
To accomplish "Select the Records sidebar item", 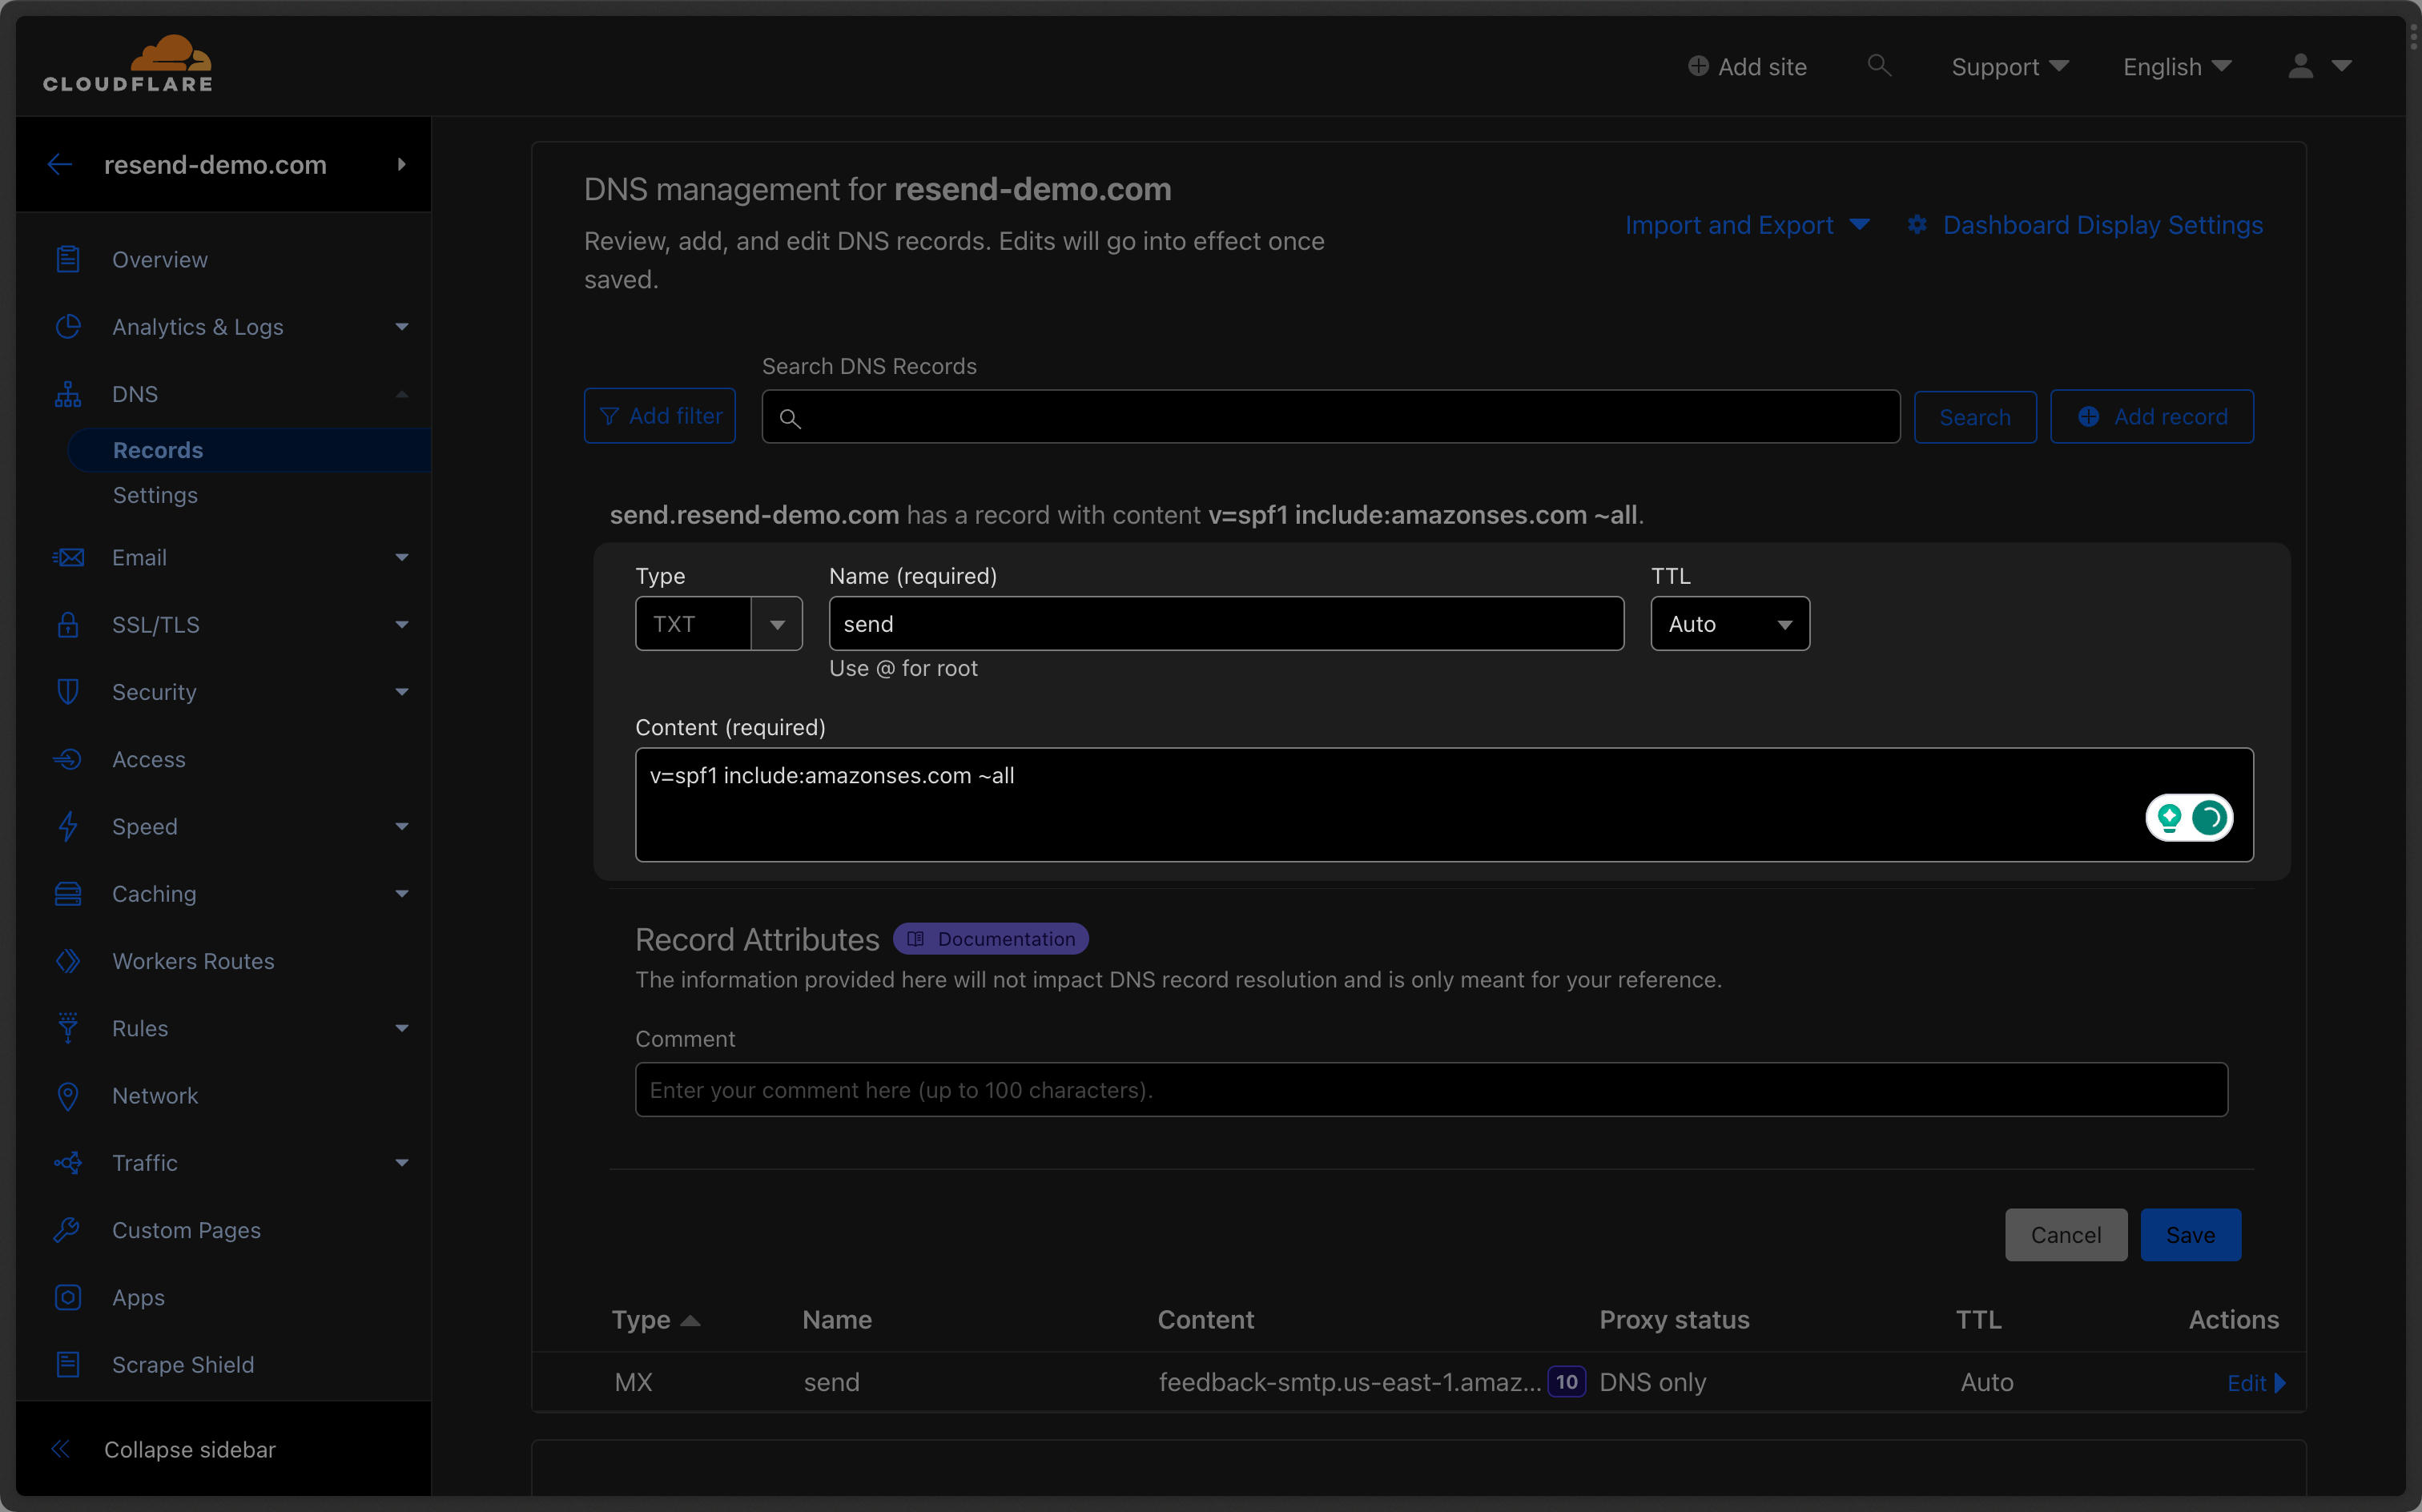I will pos(249,450).
